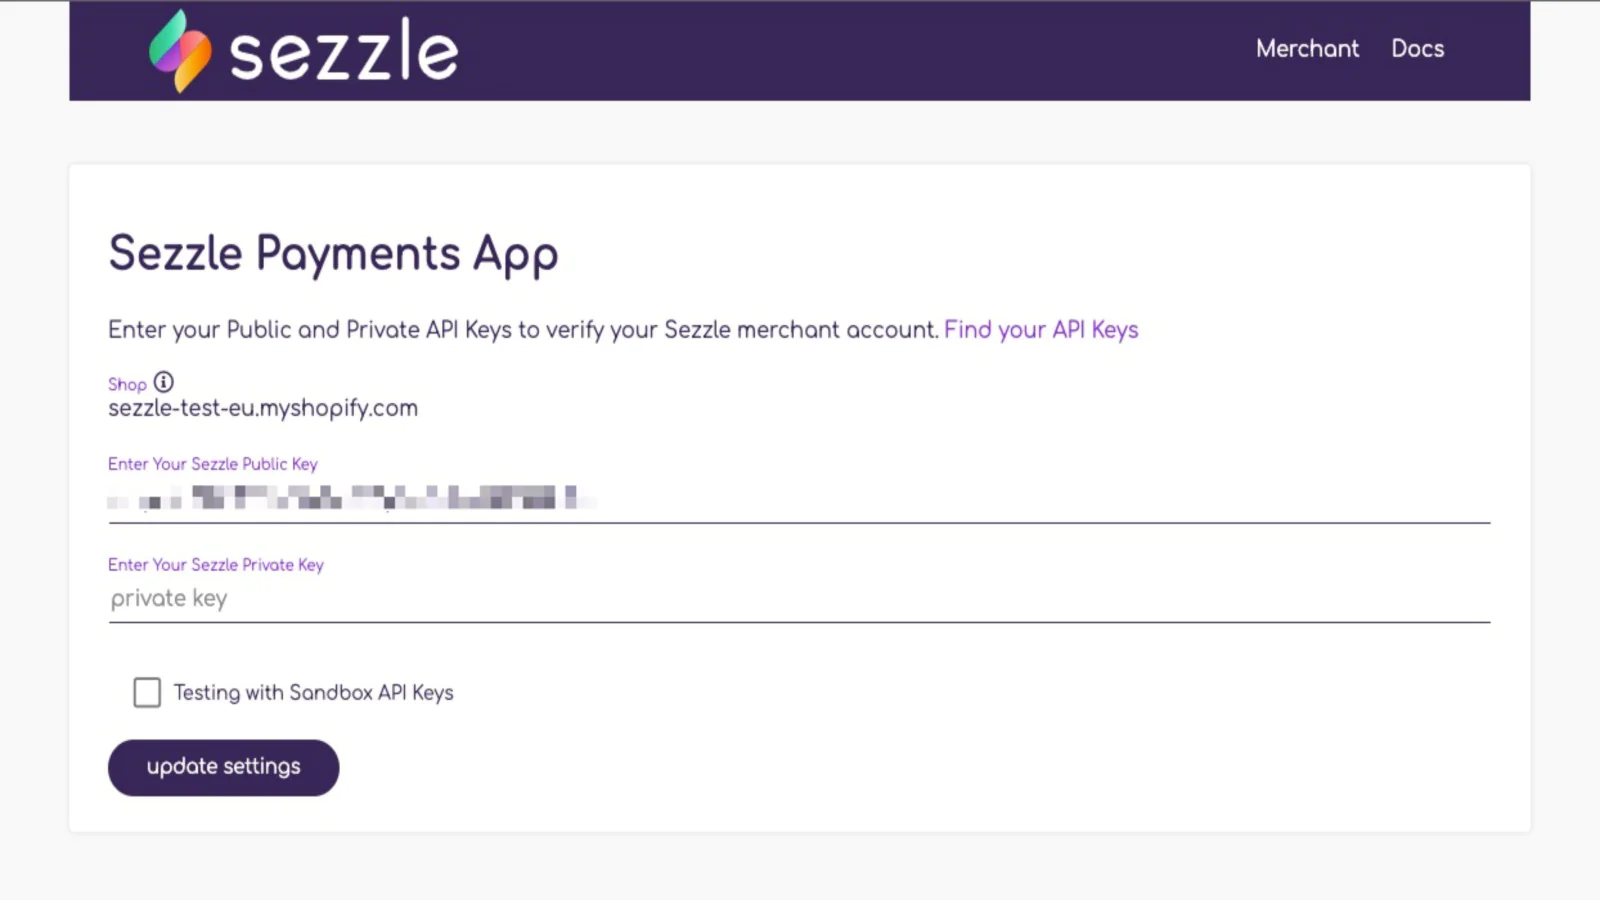Click the "Testing with Sandbox API Keys" label text
The width and height of the screenshot is (1600, 900).
point(313,692)
